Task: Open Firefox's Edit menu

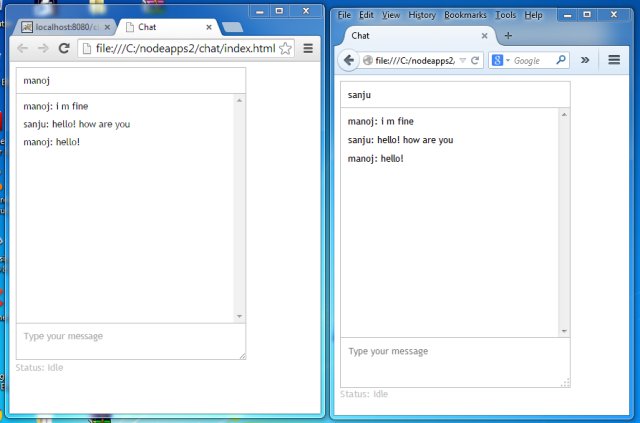Action: point(366,15)
